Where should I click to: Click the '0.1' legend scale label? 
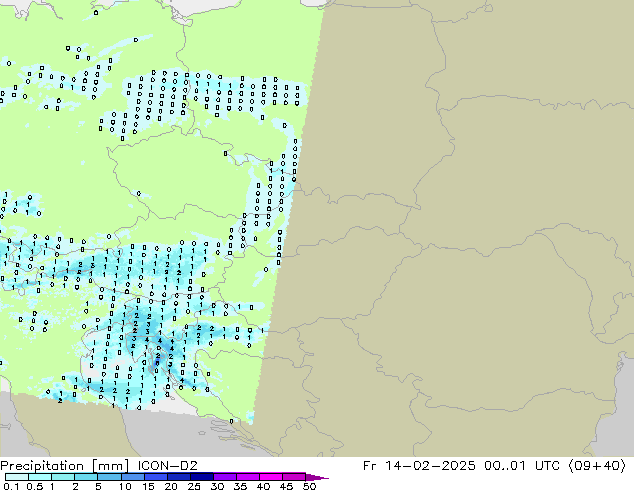[x=10, y=486]
